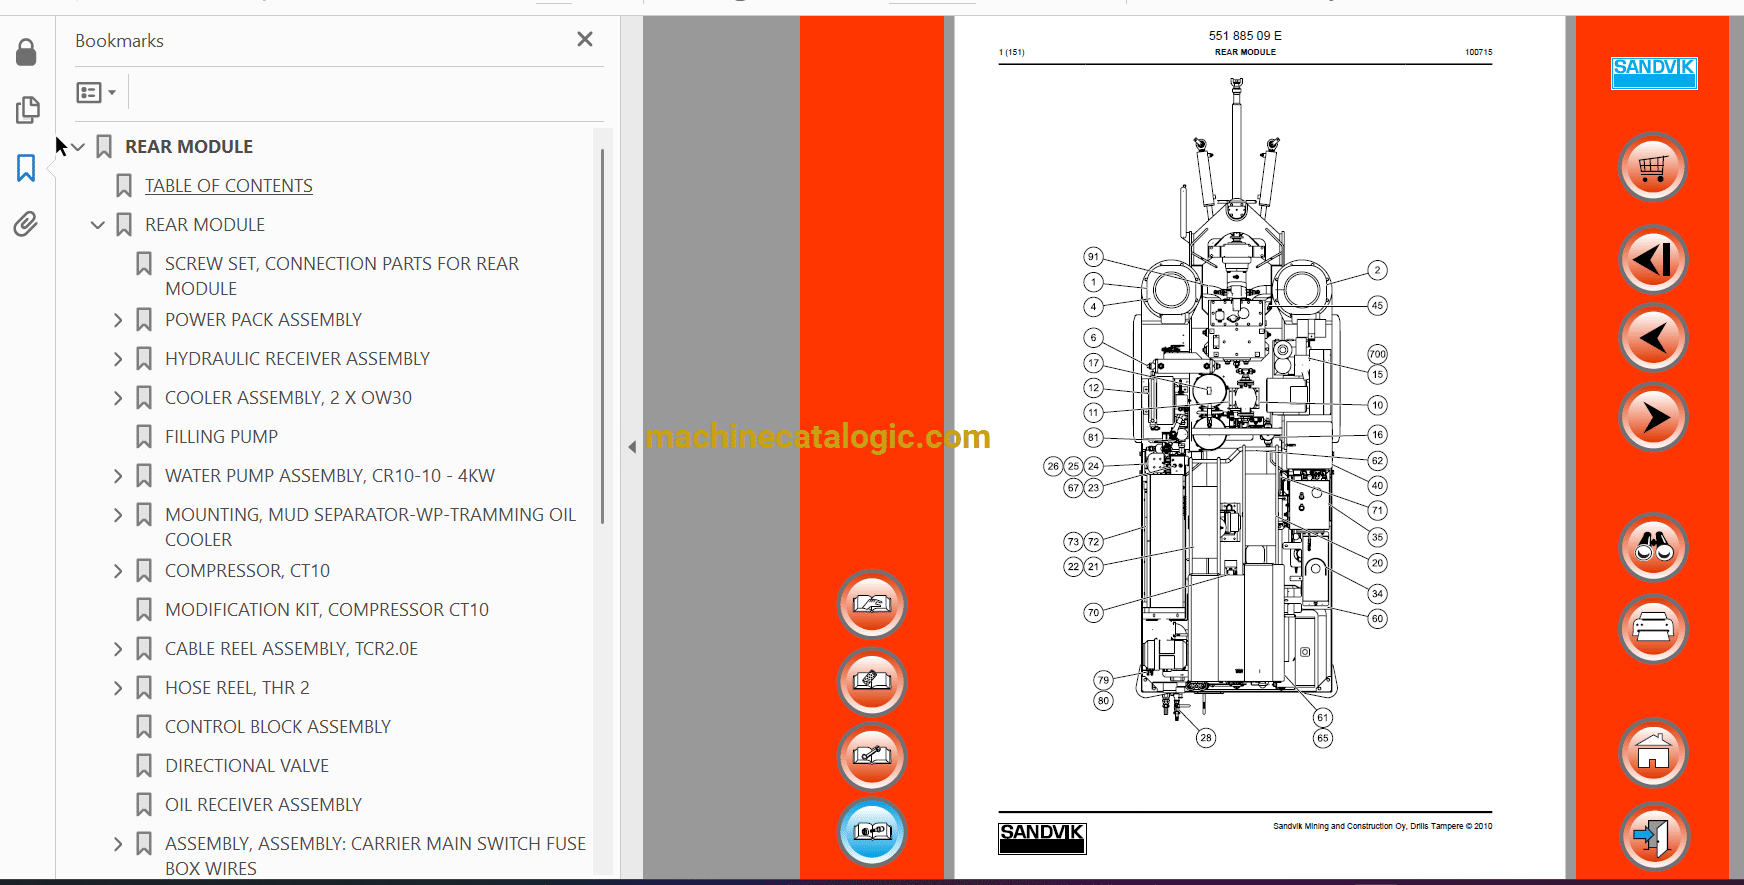Viewport: 1744px width, 885px height.
Task: Expand the POWER PACK ASSEMBLY bookmark
Action: 118,320
